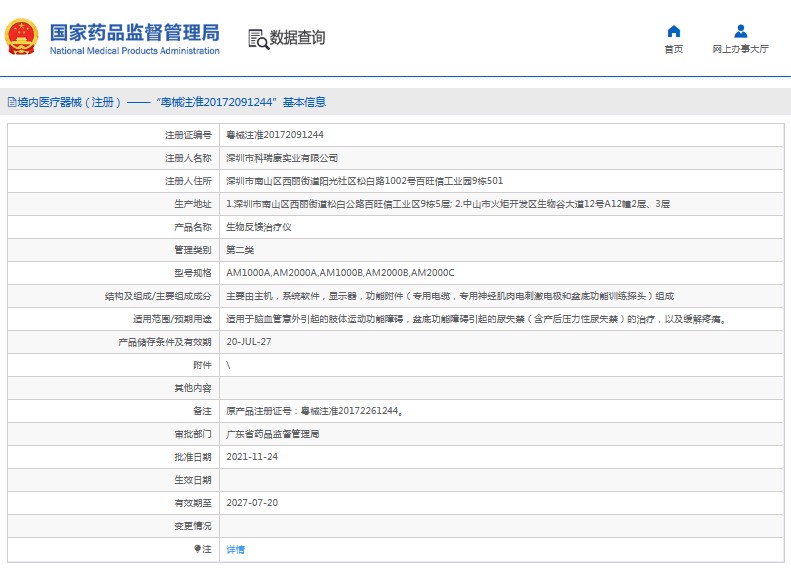Open the data query magnifier icon
Viewport: 791px width, 568px height.
tap(258, 39)
